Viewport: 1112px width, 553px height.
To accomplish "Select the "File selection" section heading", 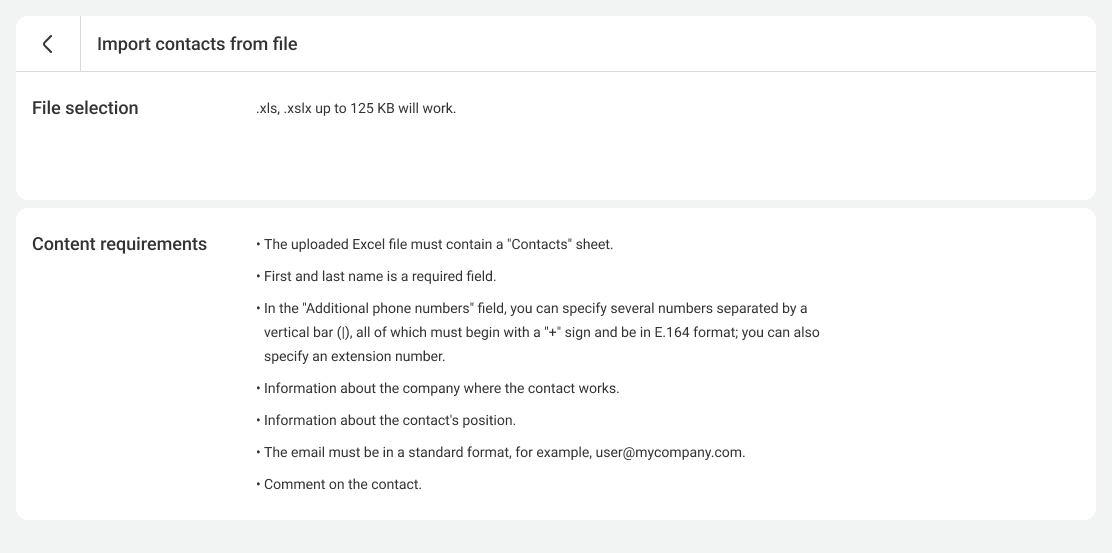I will click(85, 108).
